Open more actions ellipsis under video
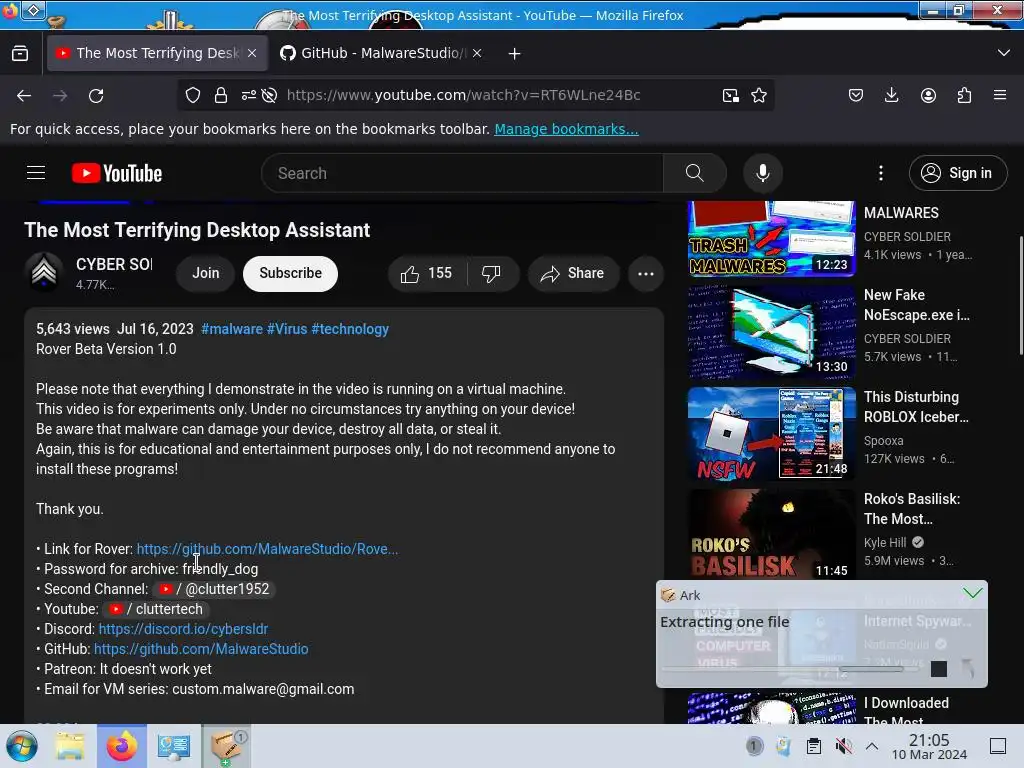 (646, 274)
